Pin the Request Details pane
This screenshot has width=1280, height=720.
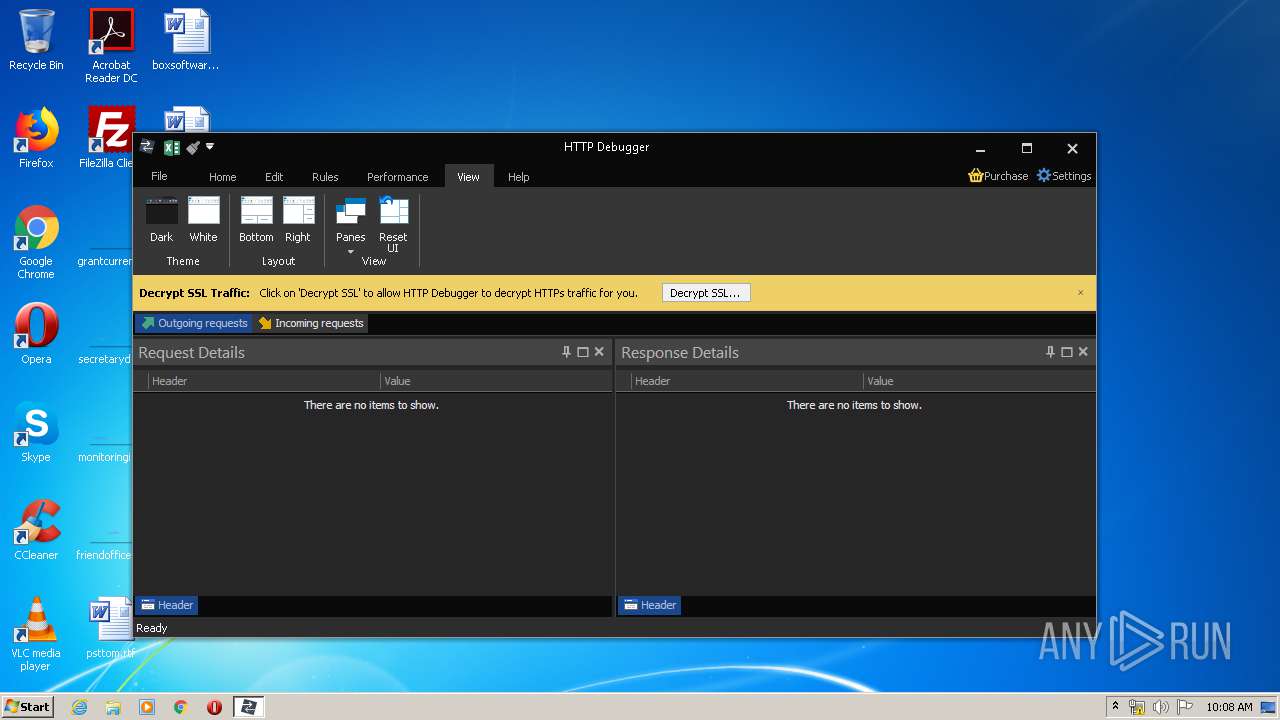click(566, 352)
